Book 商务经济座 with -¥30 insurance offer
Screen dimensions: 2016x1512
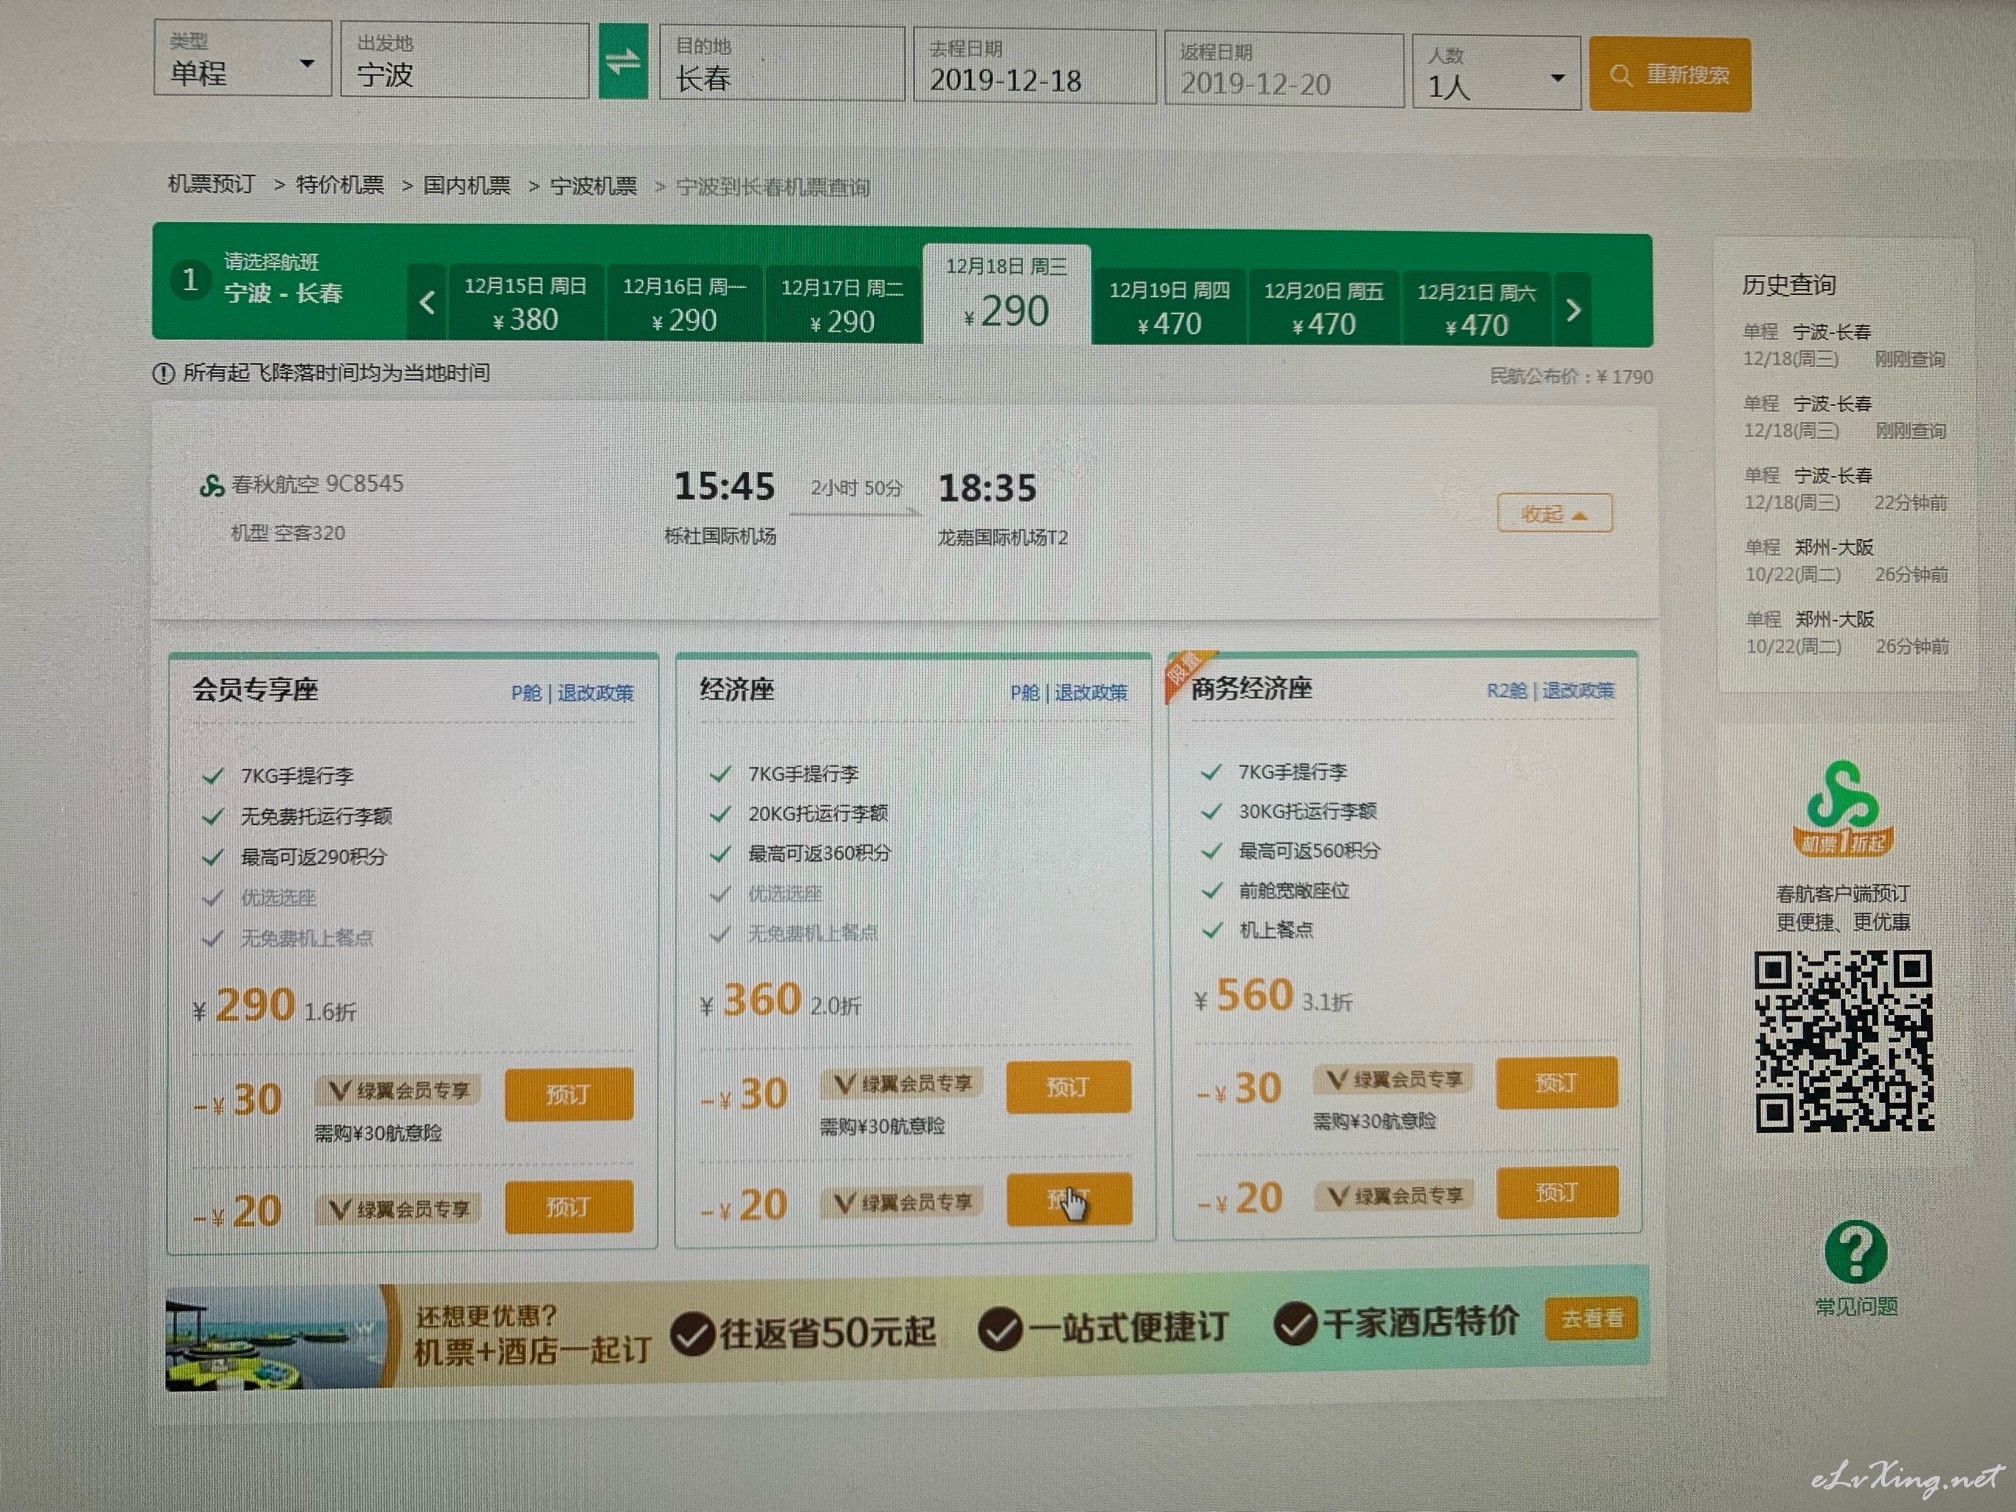click(x=1556, y=1082)
